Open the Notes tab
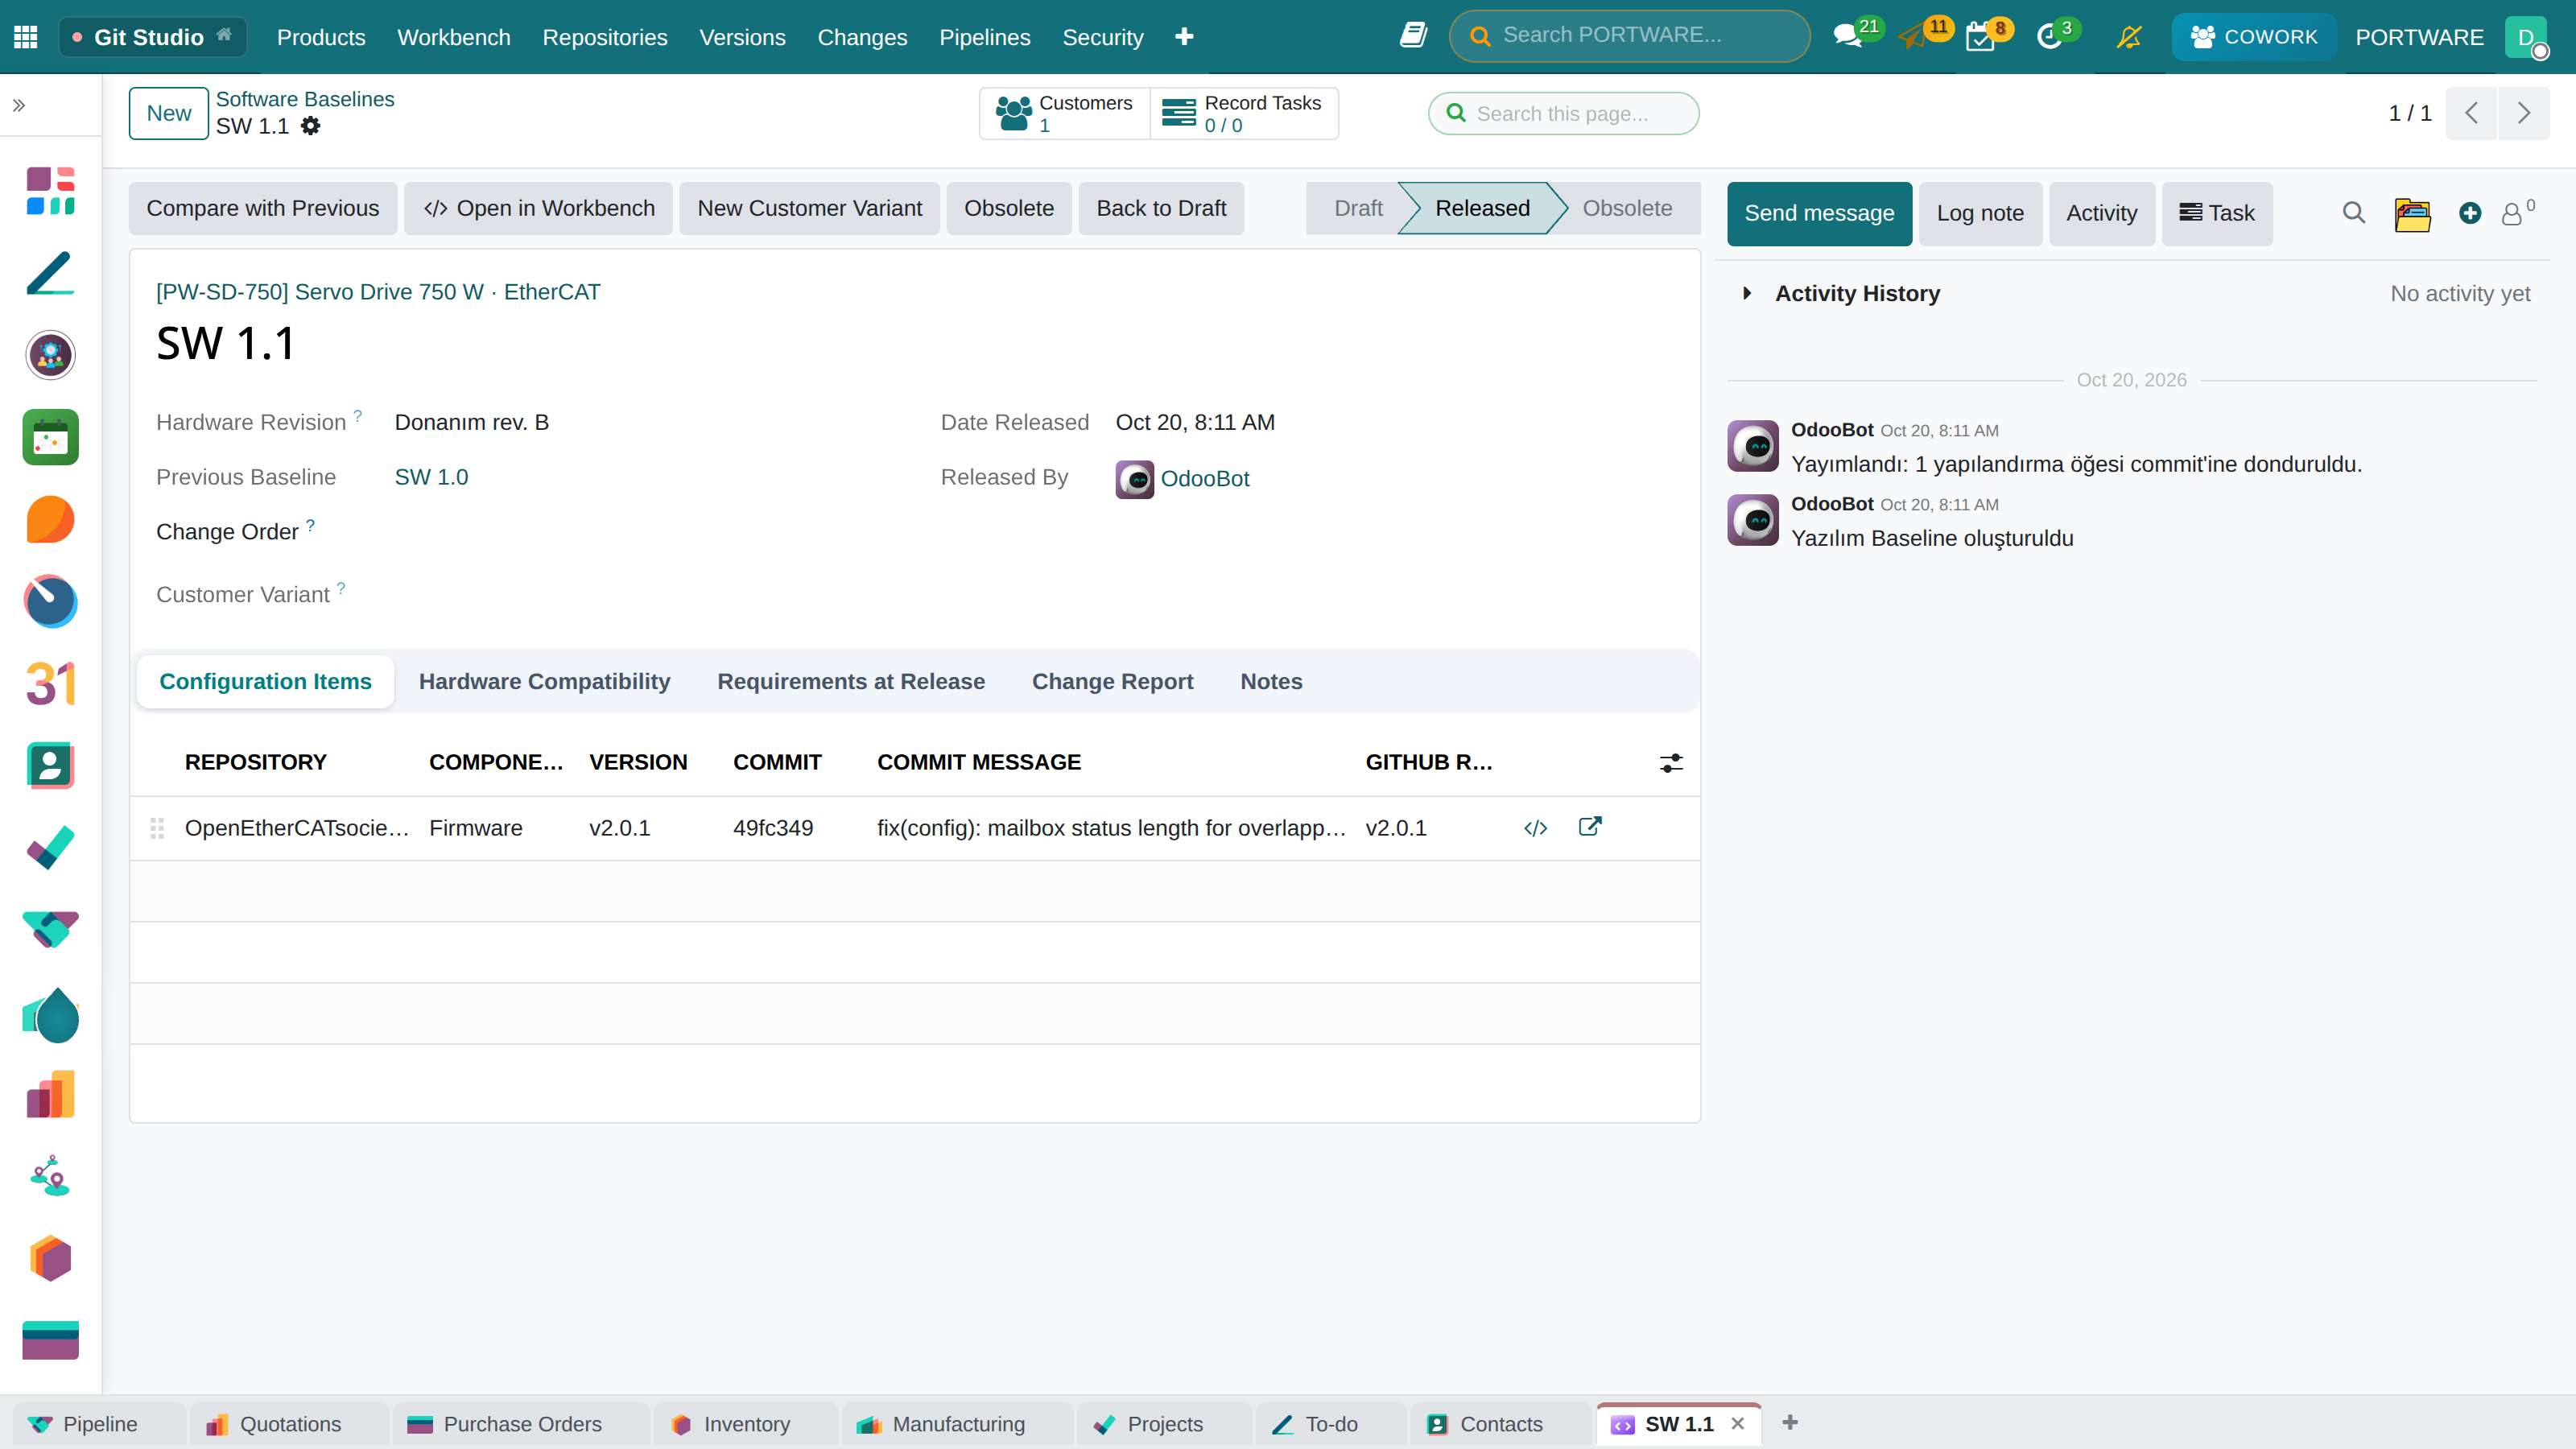2576x1449 pixels. (x=1271, y=682)
